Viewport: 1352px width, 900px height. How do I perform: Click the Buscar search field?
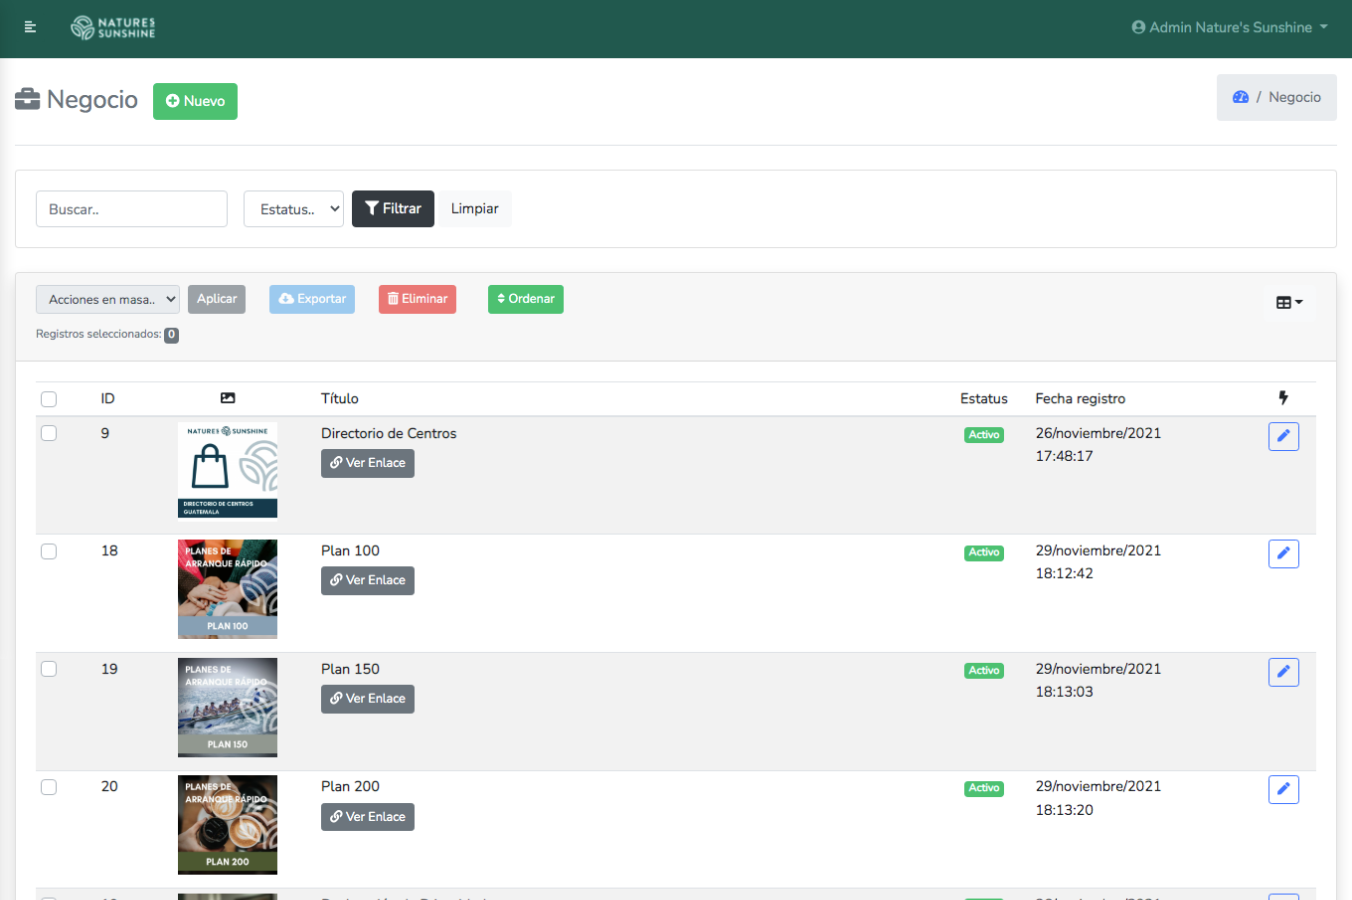pos(132,209)
